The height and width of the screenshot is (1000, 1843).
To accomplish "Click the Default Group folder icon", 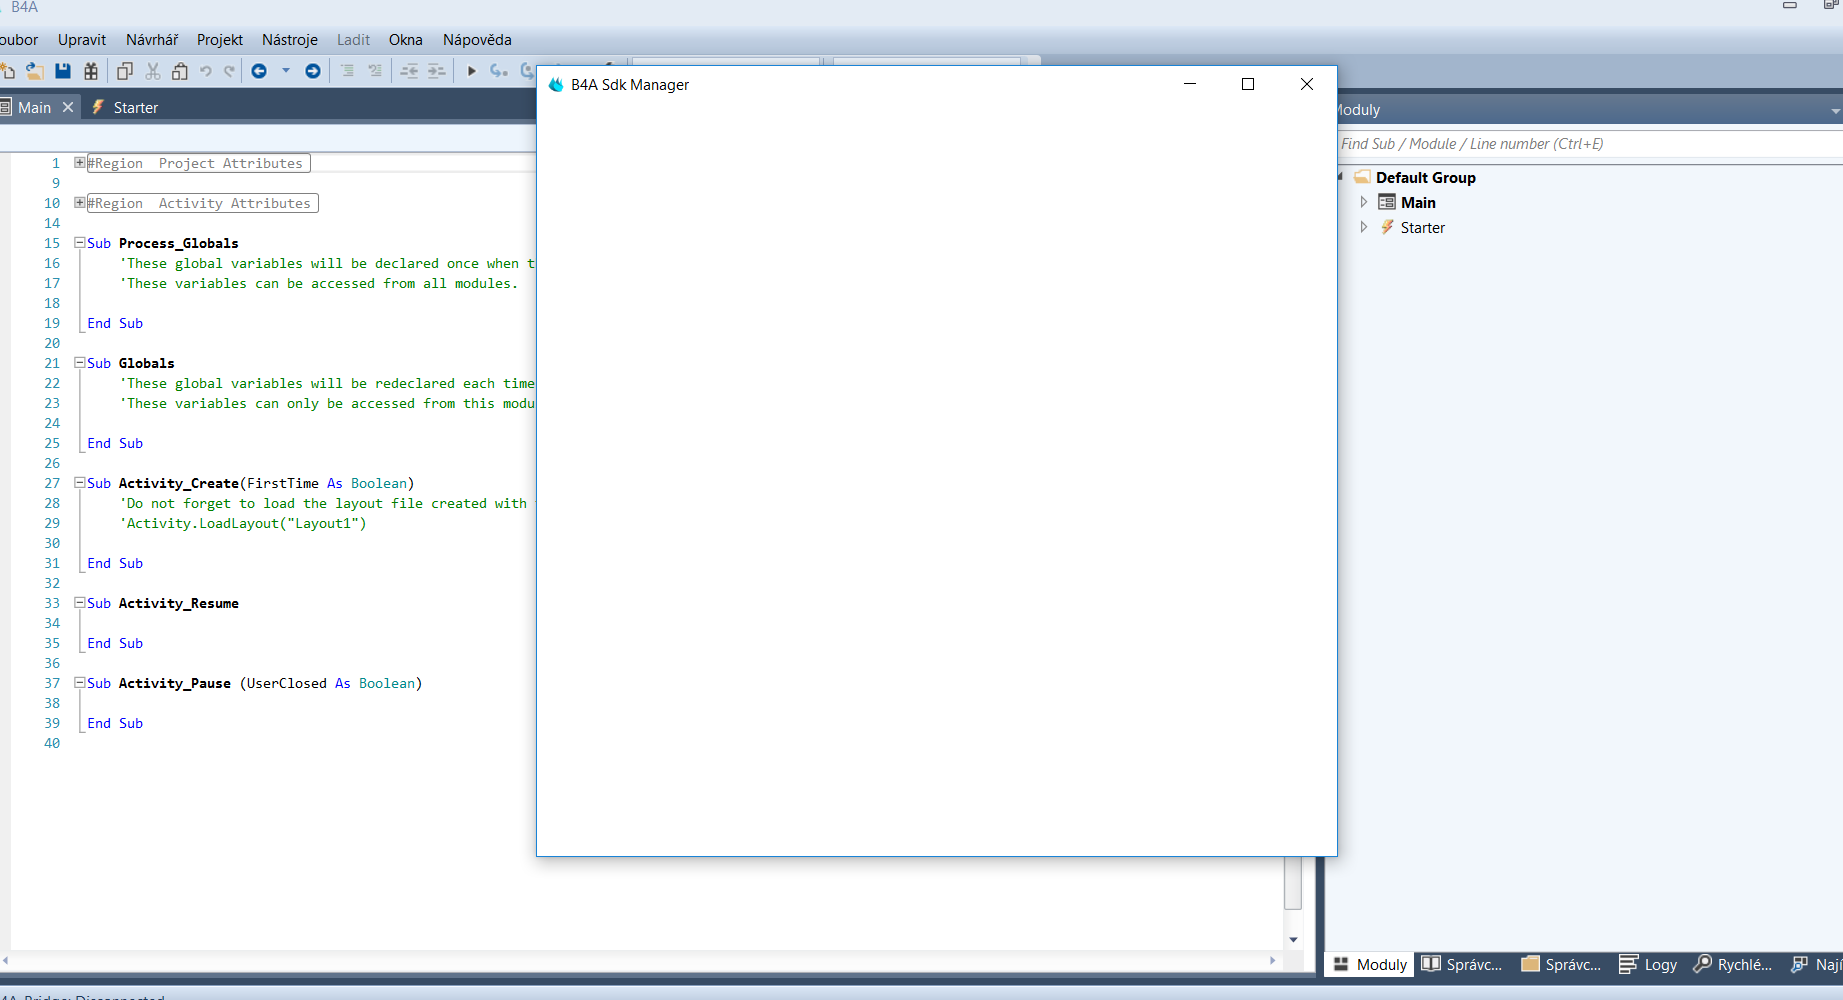I will (x=1362, y=177).
